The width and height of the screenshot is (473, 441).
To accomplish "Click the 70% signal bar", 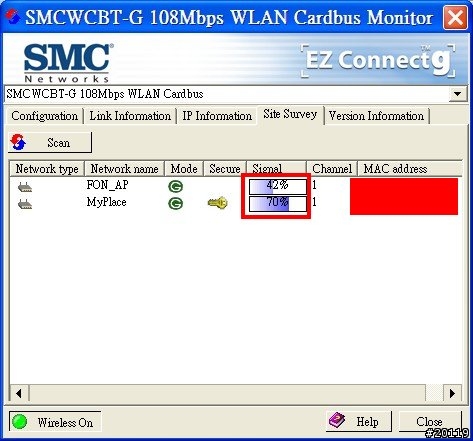I will pos(278,204).
